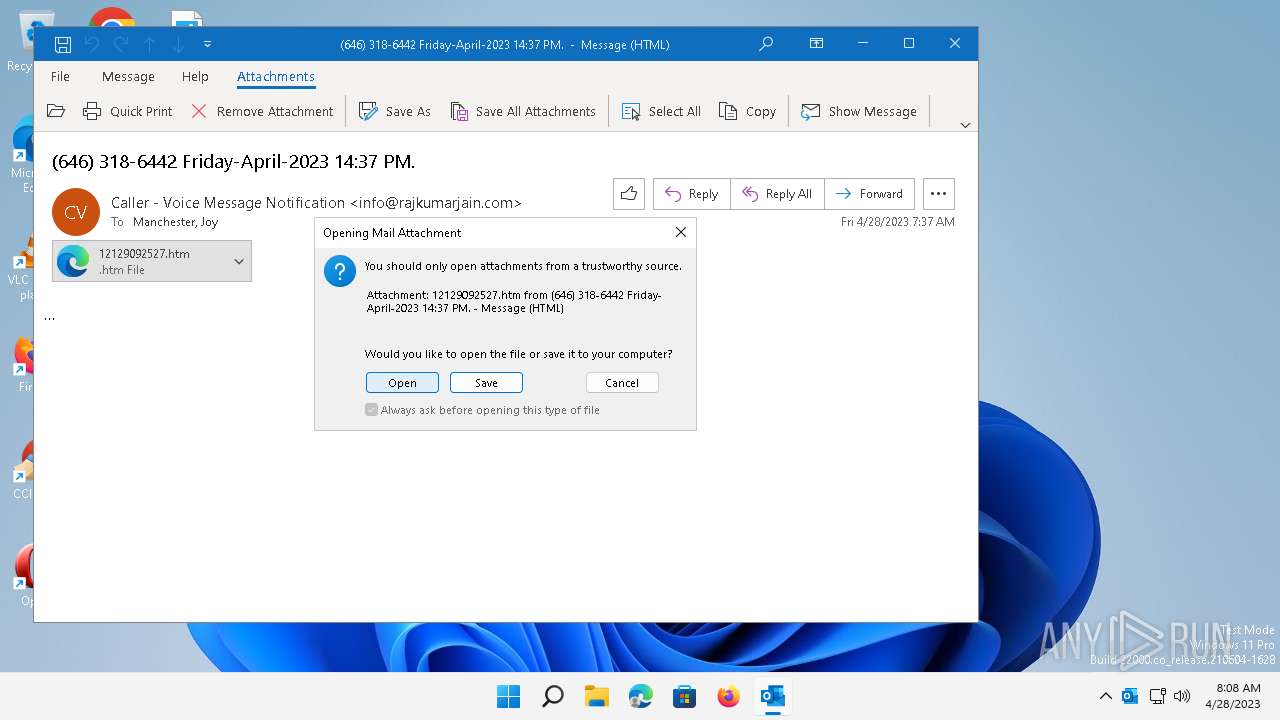Click the network tray icon
Screen dimensions: 1280x720
tap(1157, 696)
